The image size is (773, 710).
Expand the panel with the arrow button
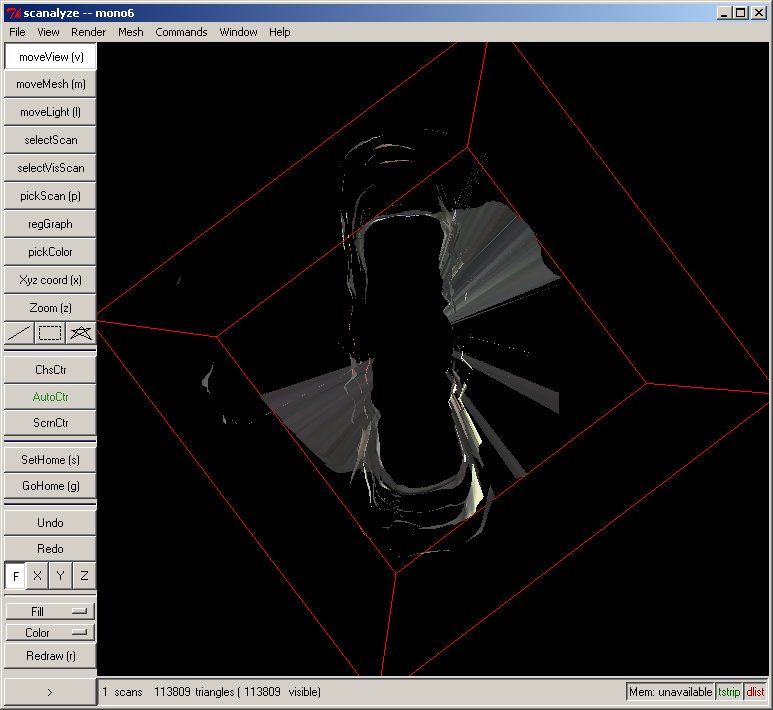coord(50,691)
